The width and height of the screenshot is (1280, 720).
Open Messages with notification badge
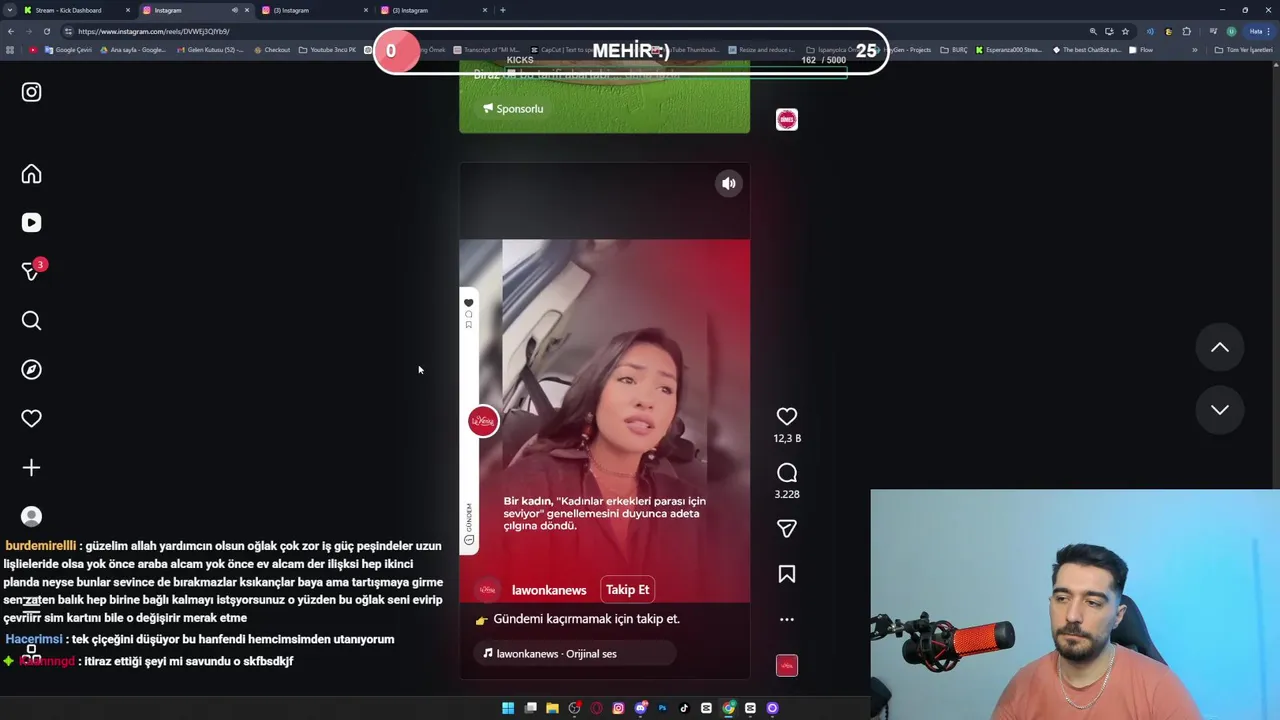(x=33, y=270)
